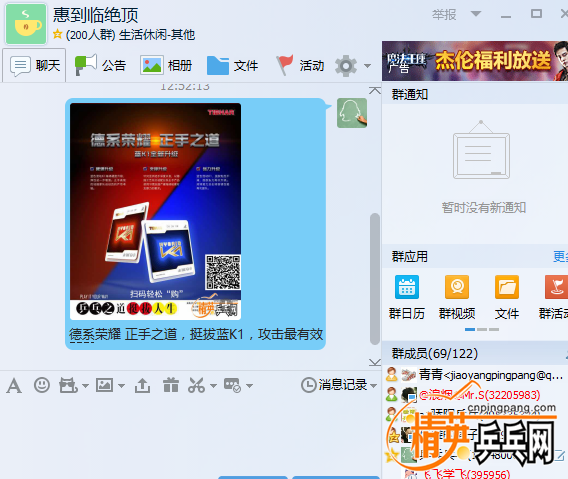
Task: Expand the send picture dropdown arrow
Action: click(x=121, y=386)
